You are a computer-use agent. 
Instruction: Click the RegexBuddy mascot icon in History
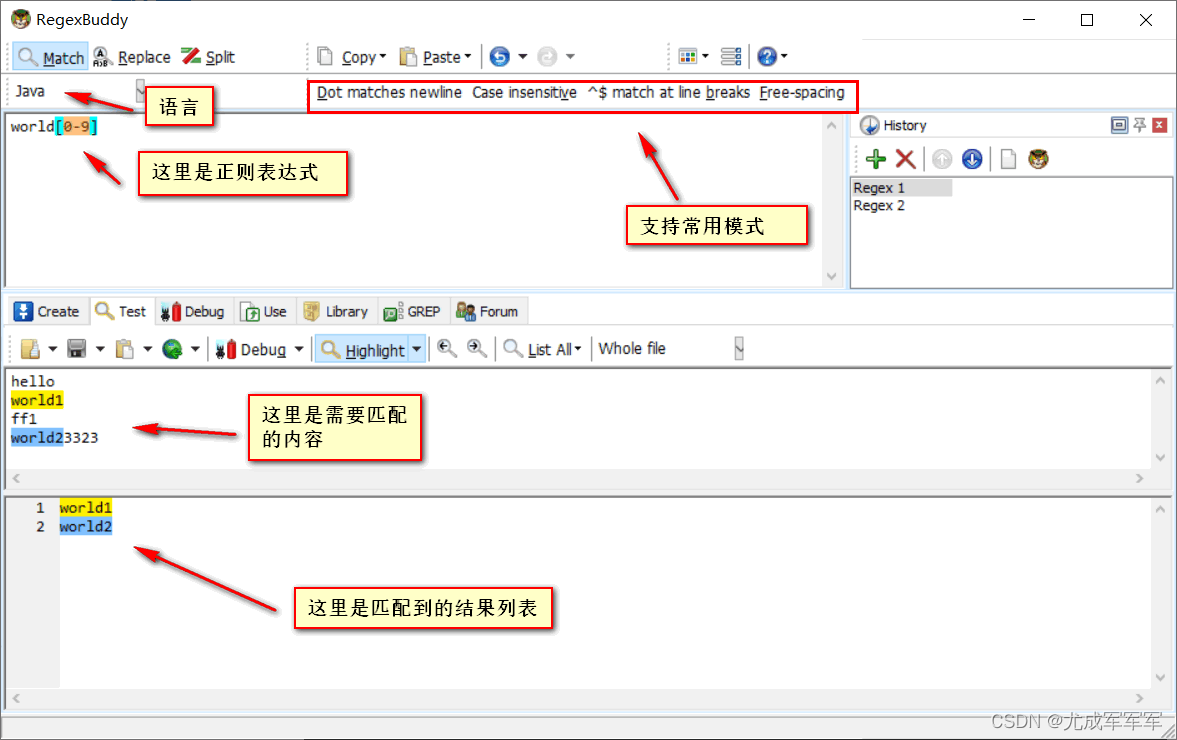[1038, 159]
